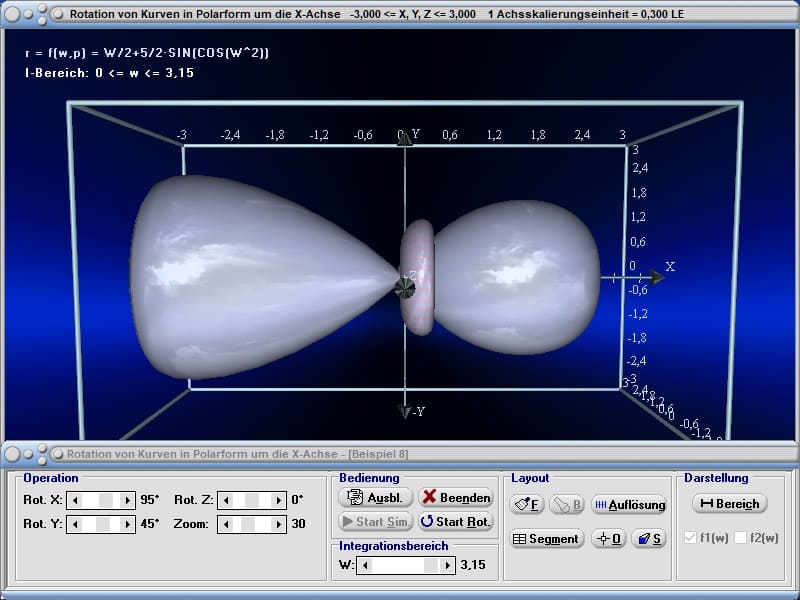Click left arrow of Rot. Z scrollbar
The height and width of the screenshot is (600, 800).
pyautogui.click(x=225, y=500)
